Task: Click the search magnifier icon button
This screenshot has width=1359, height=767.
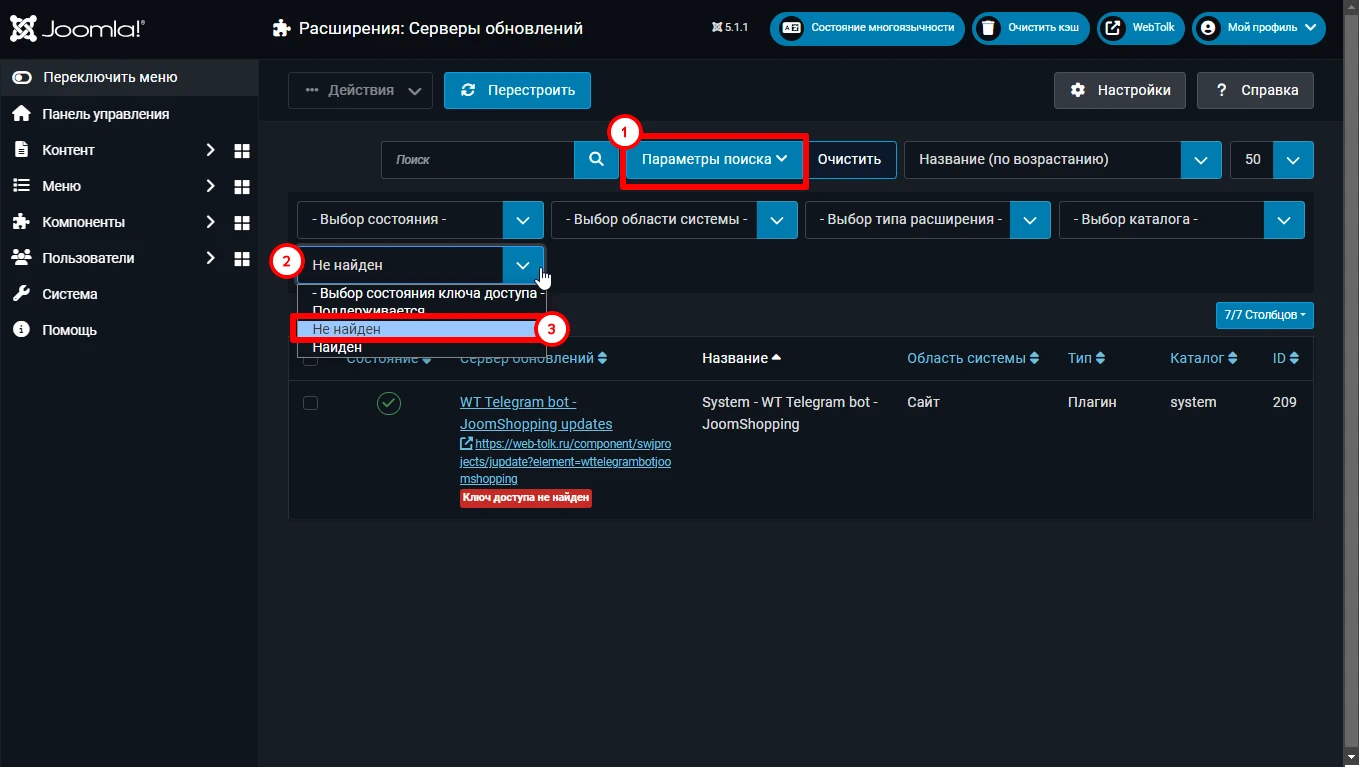Action: (596, 159)
